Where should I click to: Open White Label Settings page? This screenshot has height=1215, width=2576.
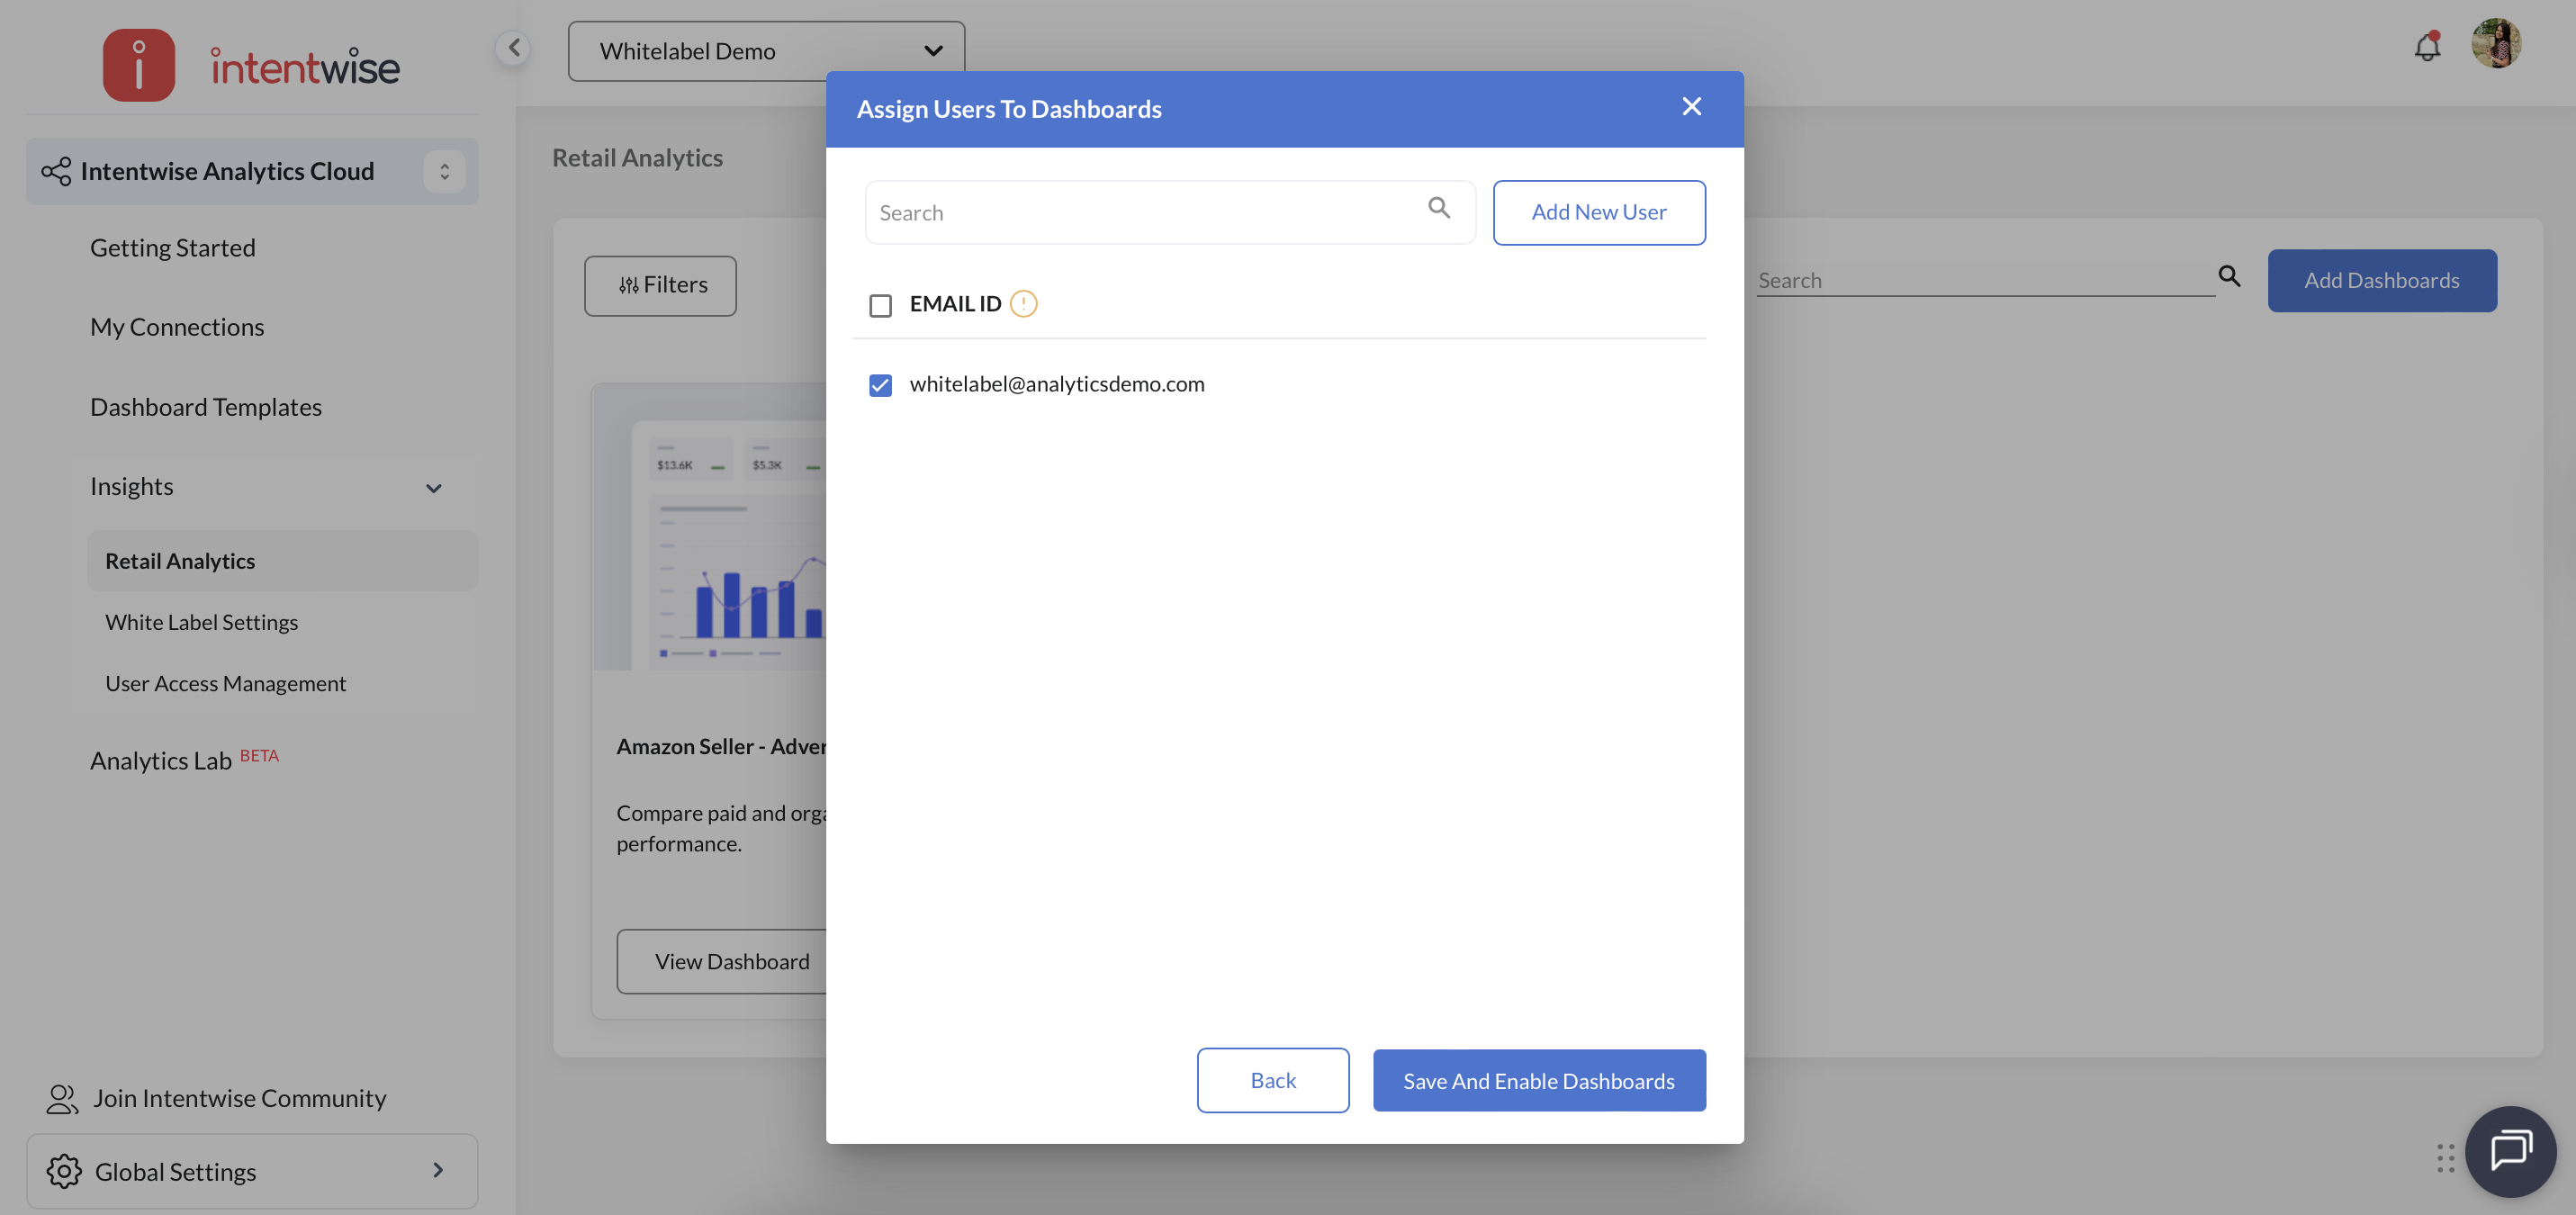[x=202, y=622]
